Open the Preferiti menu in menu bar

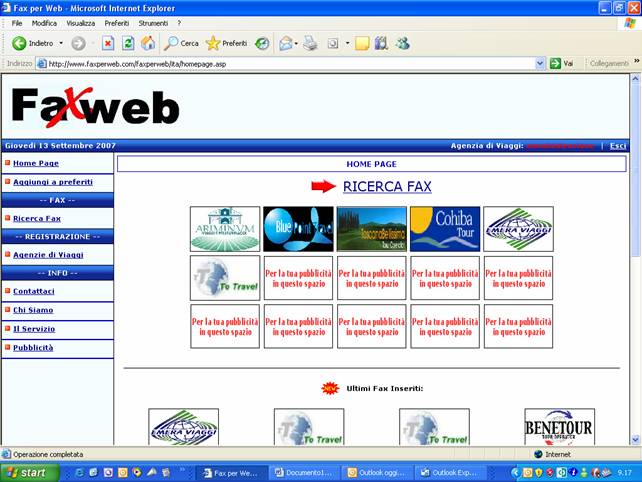(117, 23)
